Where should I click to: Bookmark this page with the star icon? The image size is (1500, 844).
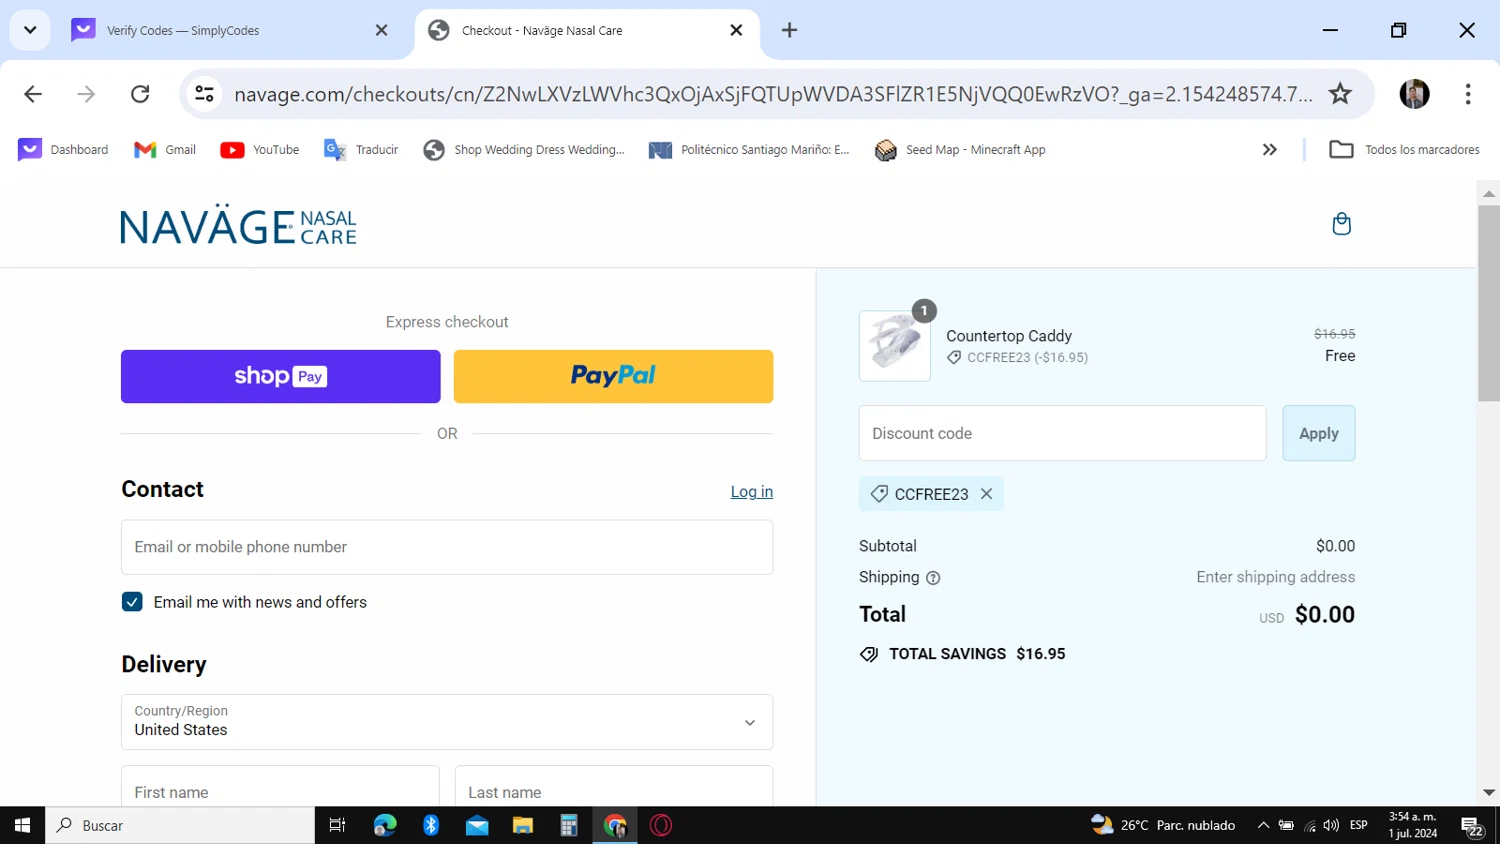[1340, 94]
